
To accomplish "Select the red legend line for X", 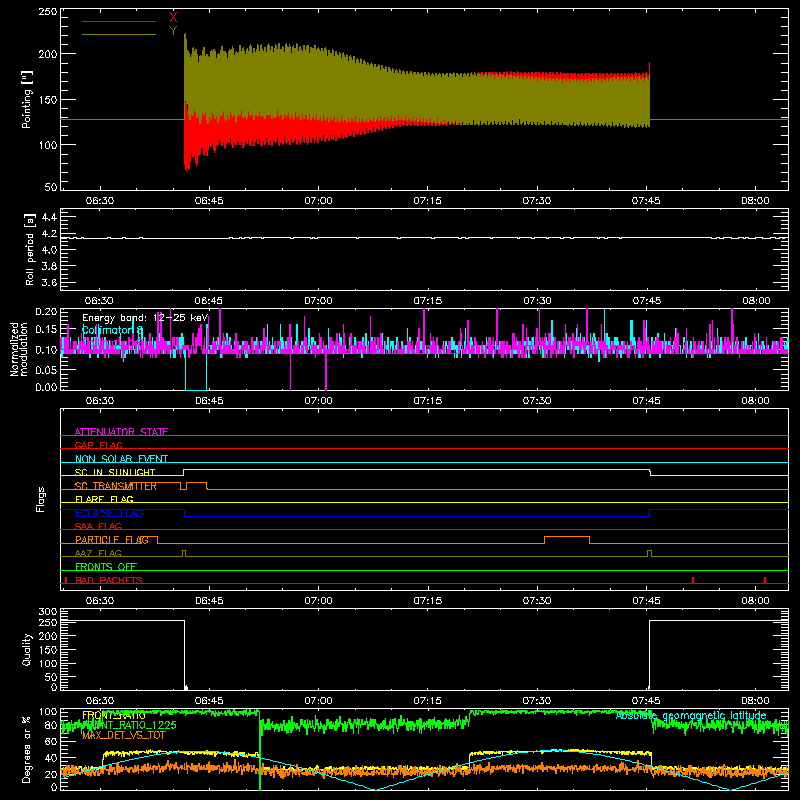I will [119, 21].
